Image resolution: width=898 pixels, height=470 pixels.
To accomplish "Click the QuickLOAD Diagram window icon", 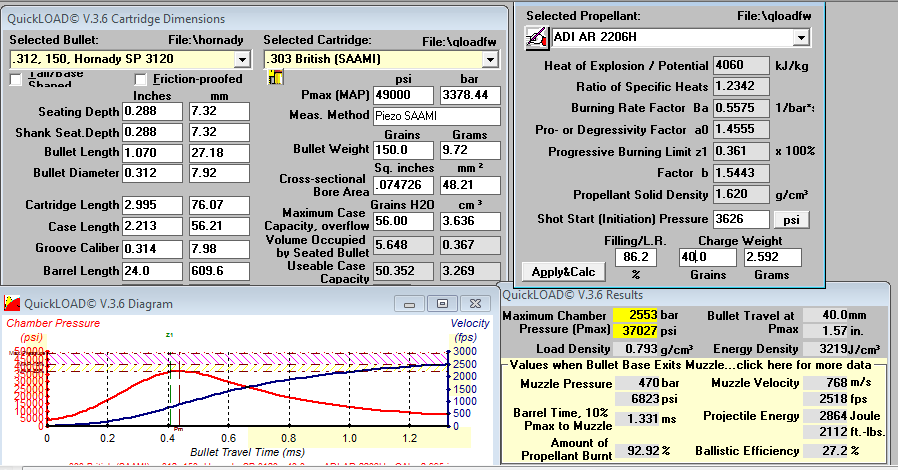I will click(x=12, y=303).
